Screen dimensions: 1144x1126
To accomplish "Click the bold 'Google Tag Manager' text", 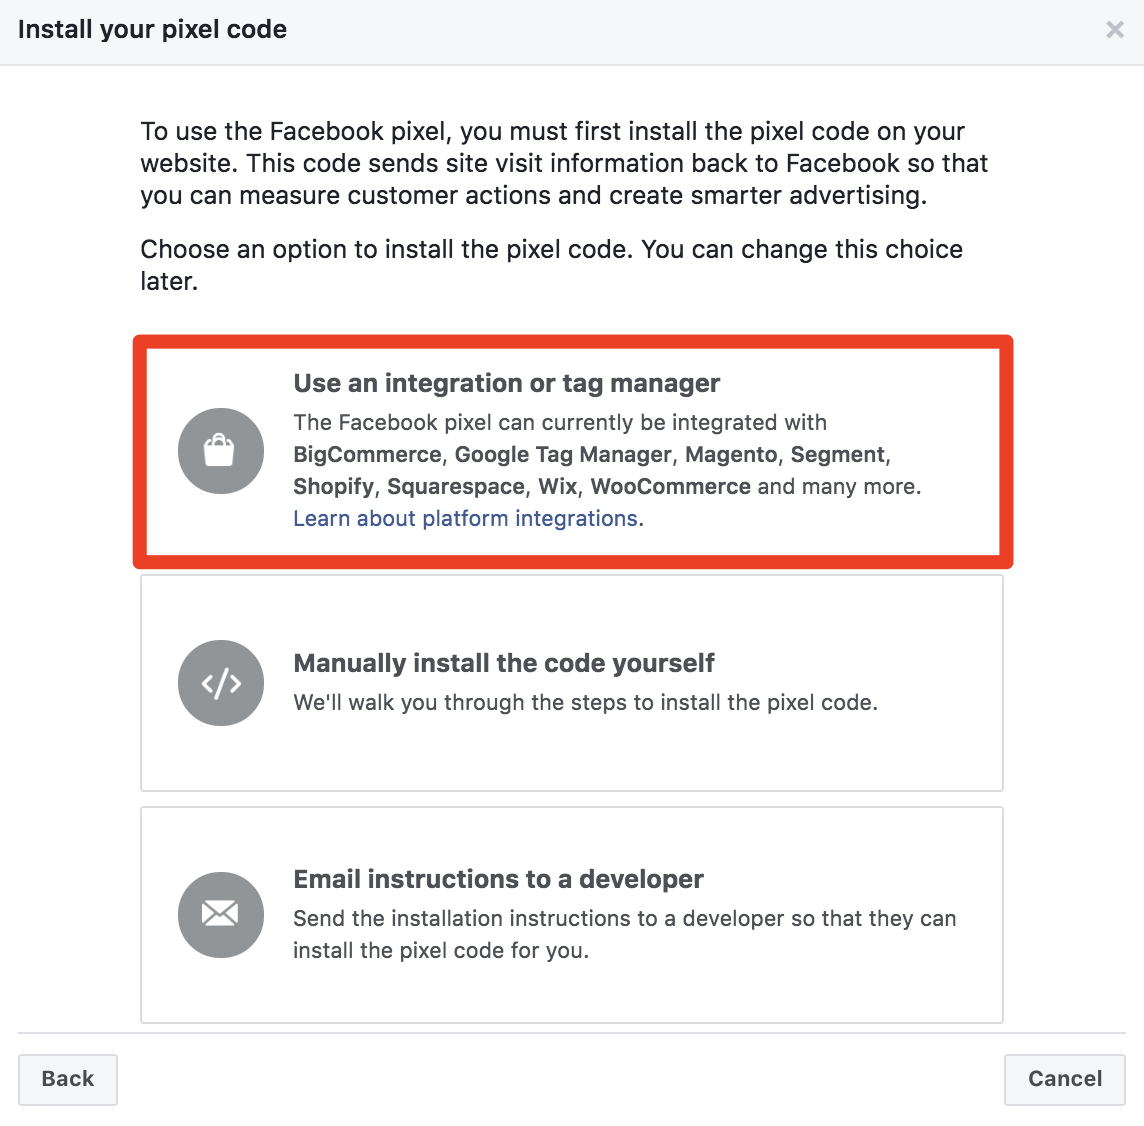I will point(563,454).
